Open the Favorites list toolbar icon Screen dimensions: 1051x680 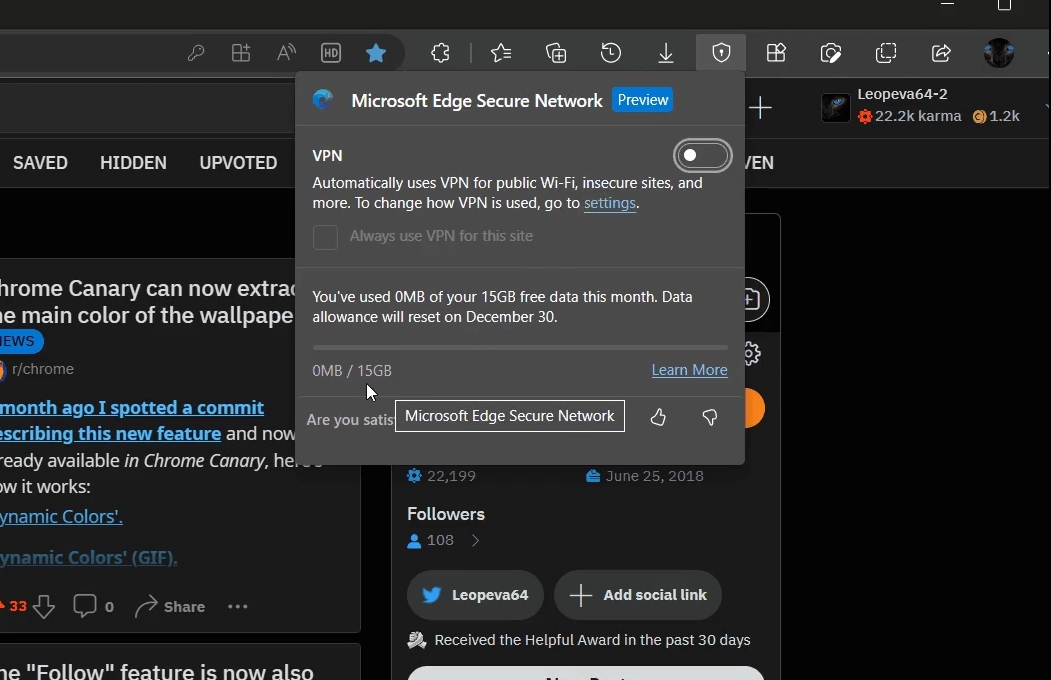coord(501,53)
